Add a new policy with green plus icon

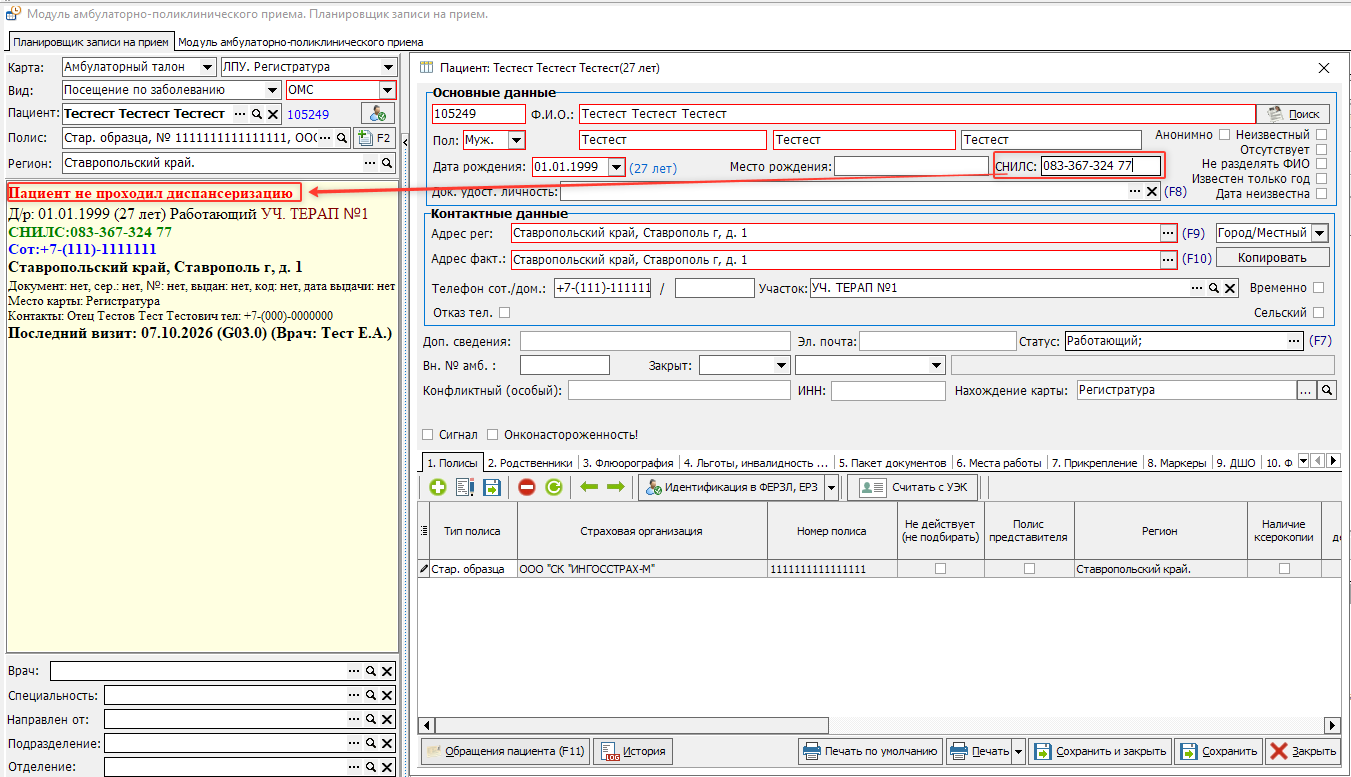[437, 487]
